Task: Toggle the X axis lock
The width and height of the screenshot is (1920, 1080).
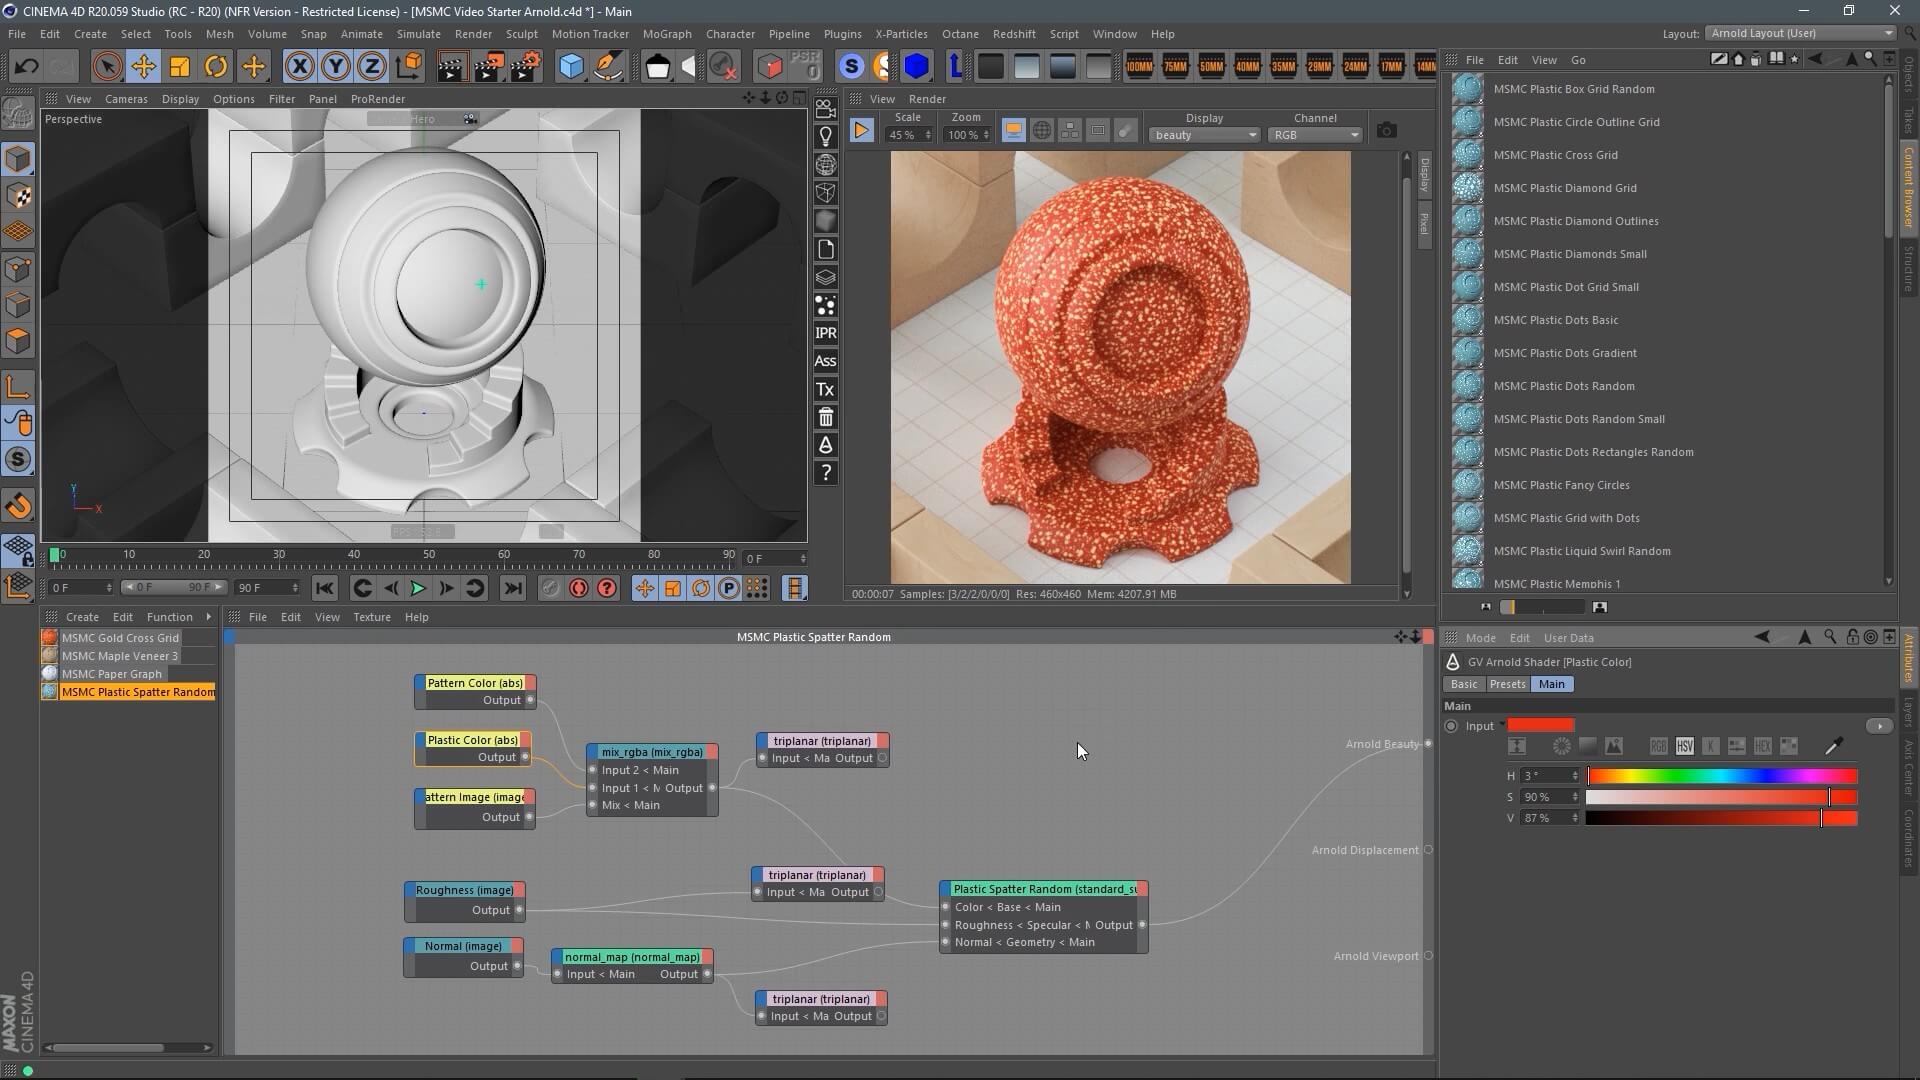Action: pyautogui.click(x=299, y=67)
